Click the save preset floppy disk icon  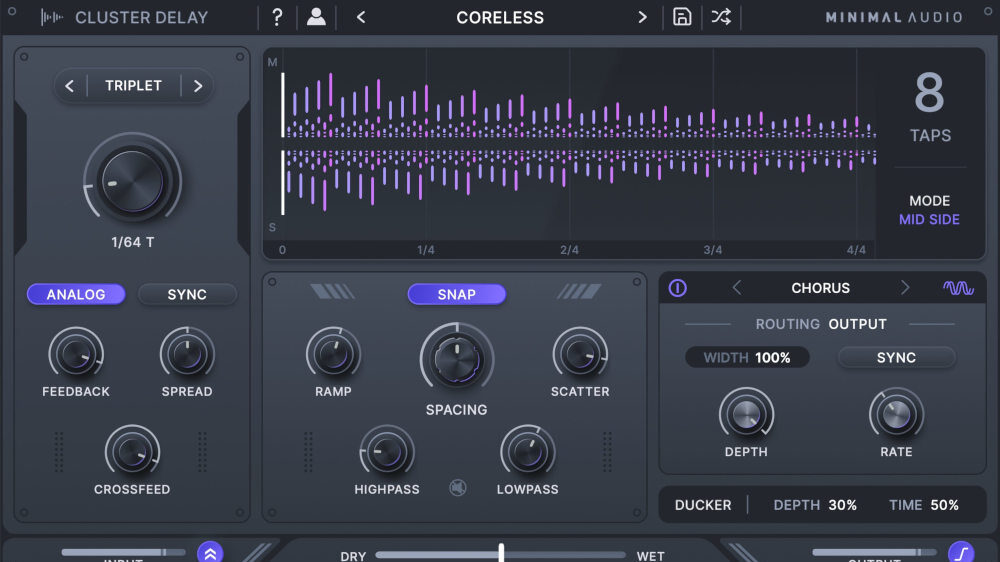coord(682,17)
